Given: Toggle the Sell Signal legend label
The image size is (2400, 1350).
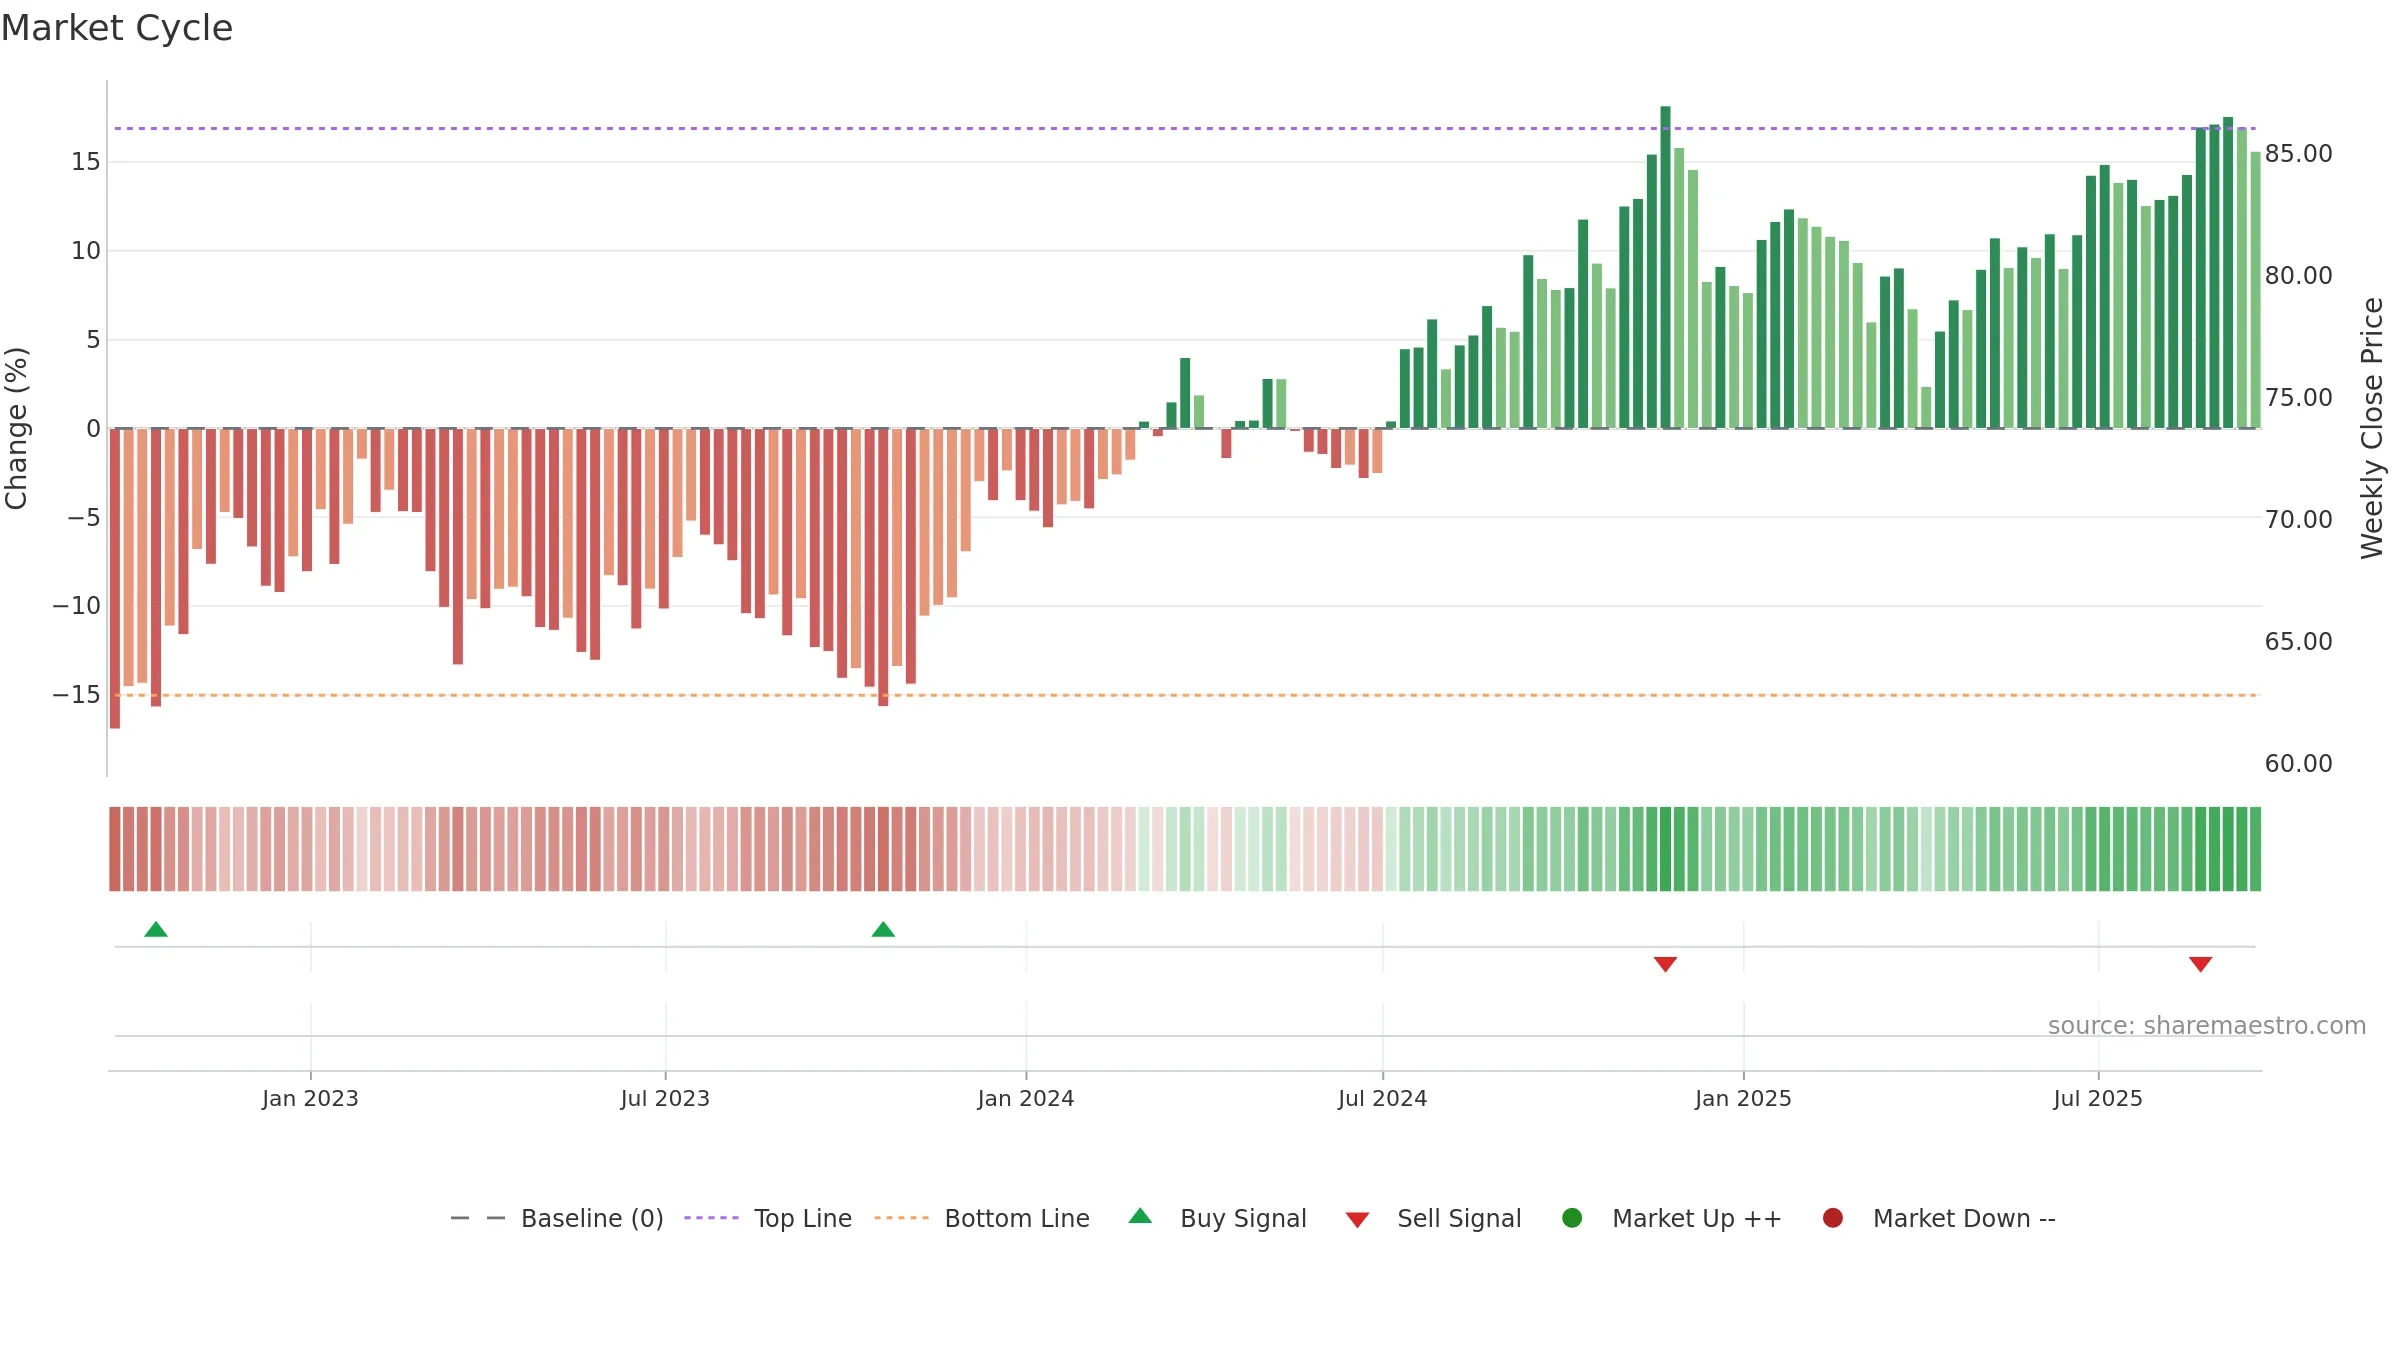Looking at the screenshot, I should (1459, 1218).
